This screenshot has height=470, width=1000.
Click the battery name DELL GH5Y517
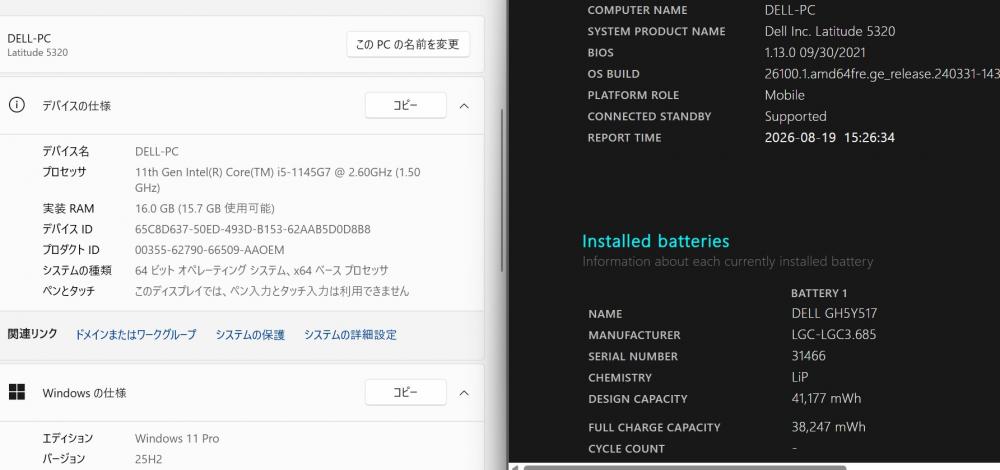point(834,313)
